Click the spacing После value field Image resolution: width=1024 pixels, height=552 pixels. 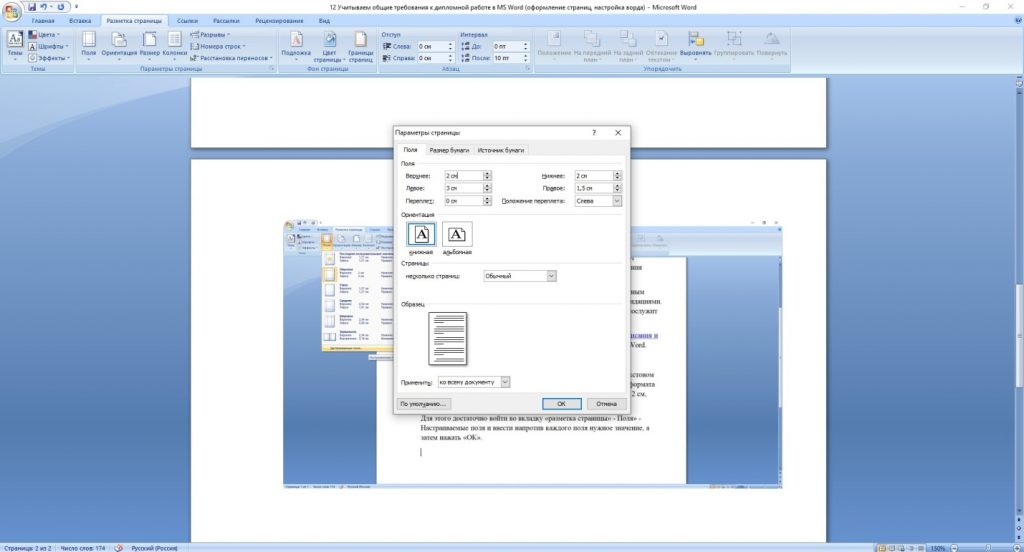(507, 58)
